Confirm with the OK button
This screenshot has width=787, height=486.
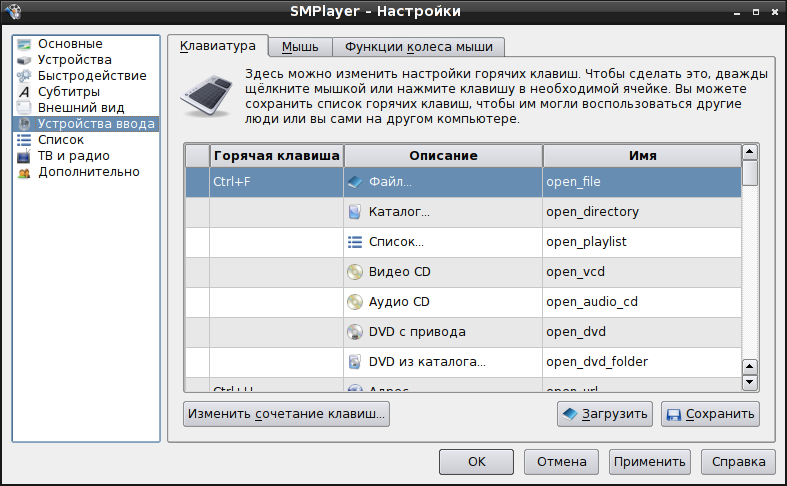click(x=476, y=462)
